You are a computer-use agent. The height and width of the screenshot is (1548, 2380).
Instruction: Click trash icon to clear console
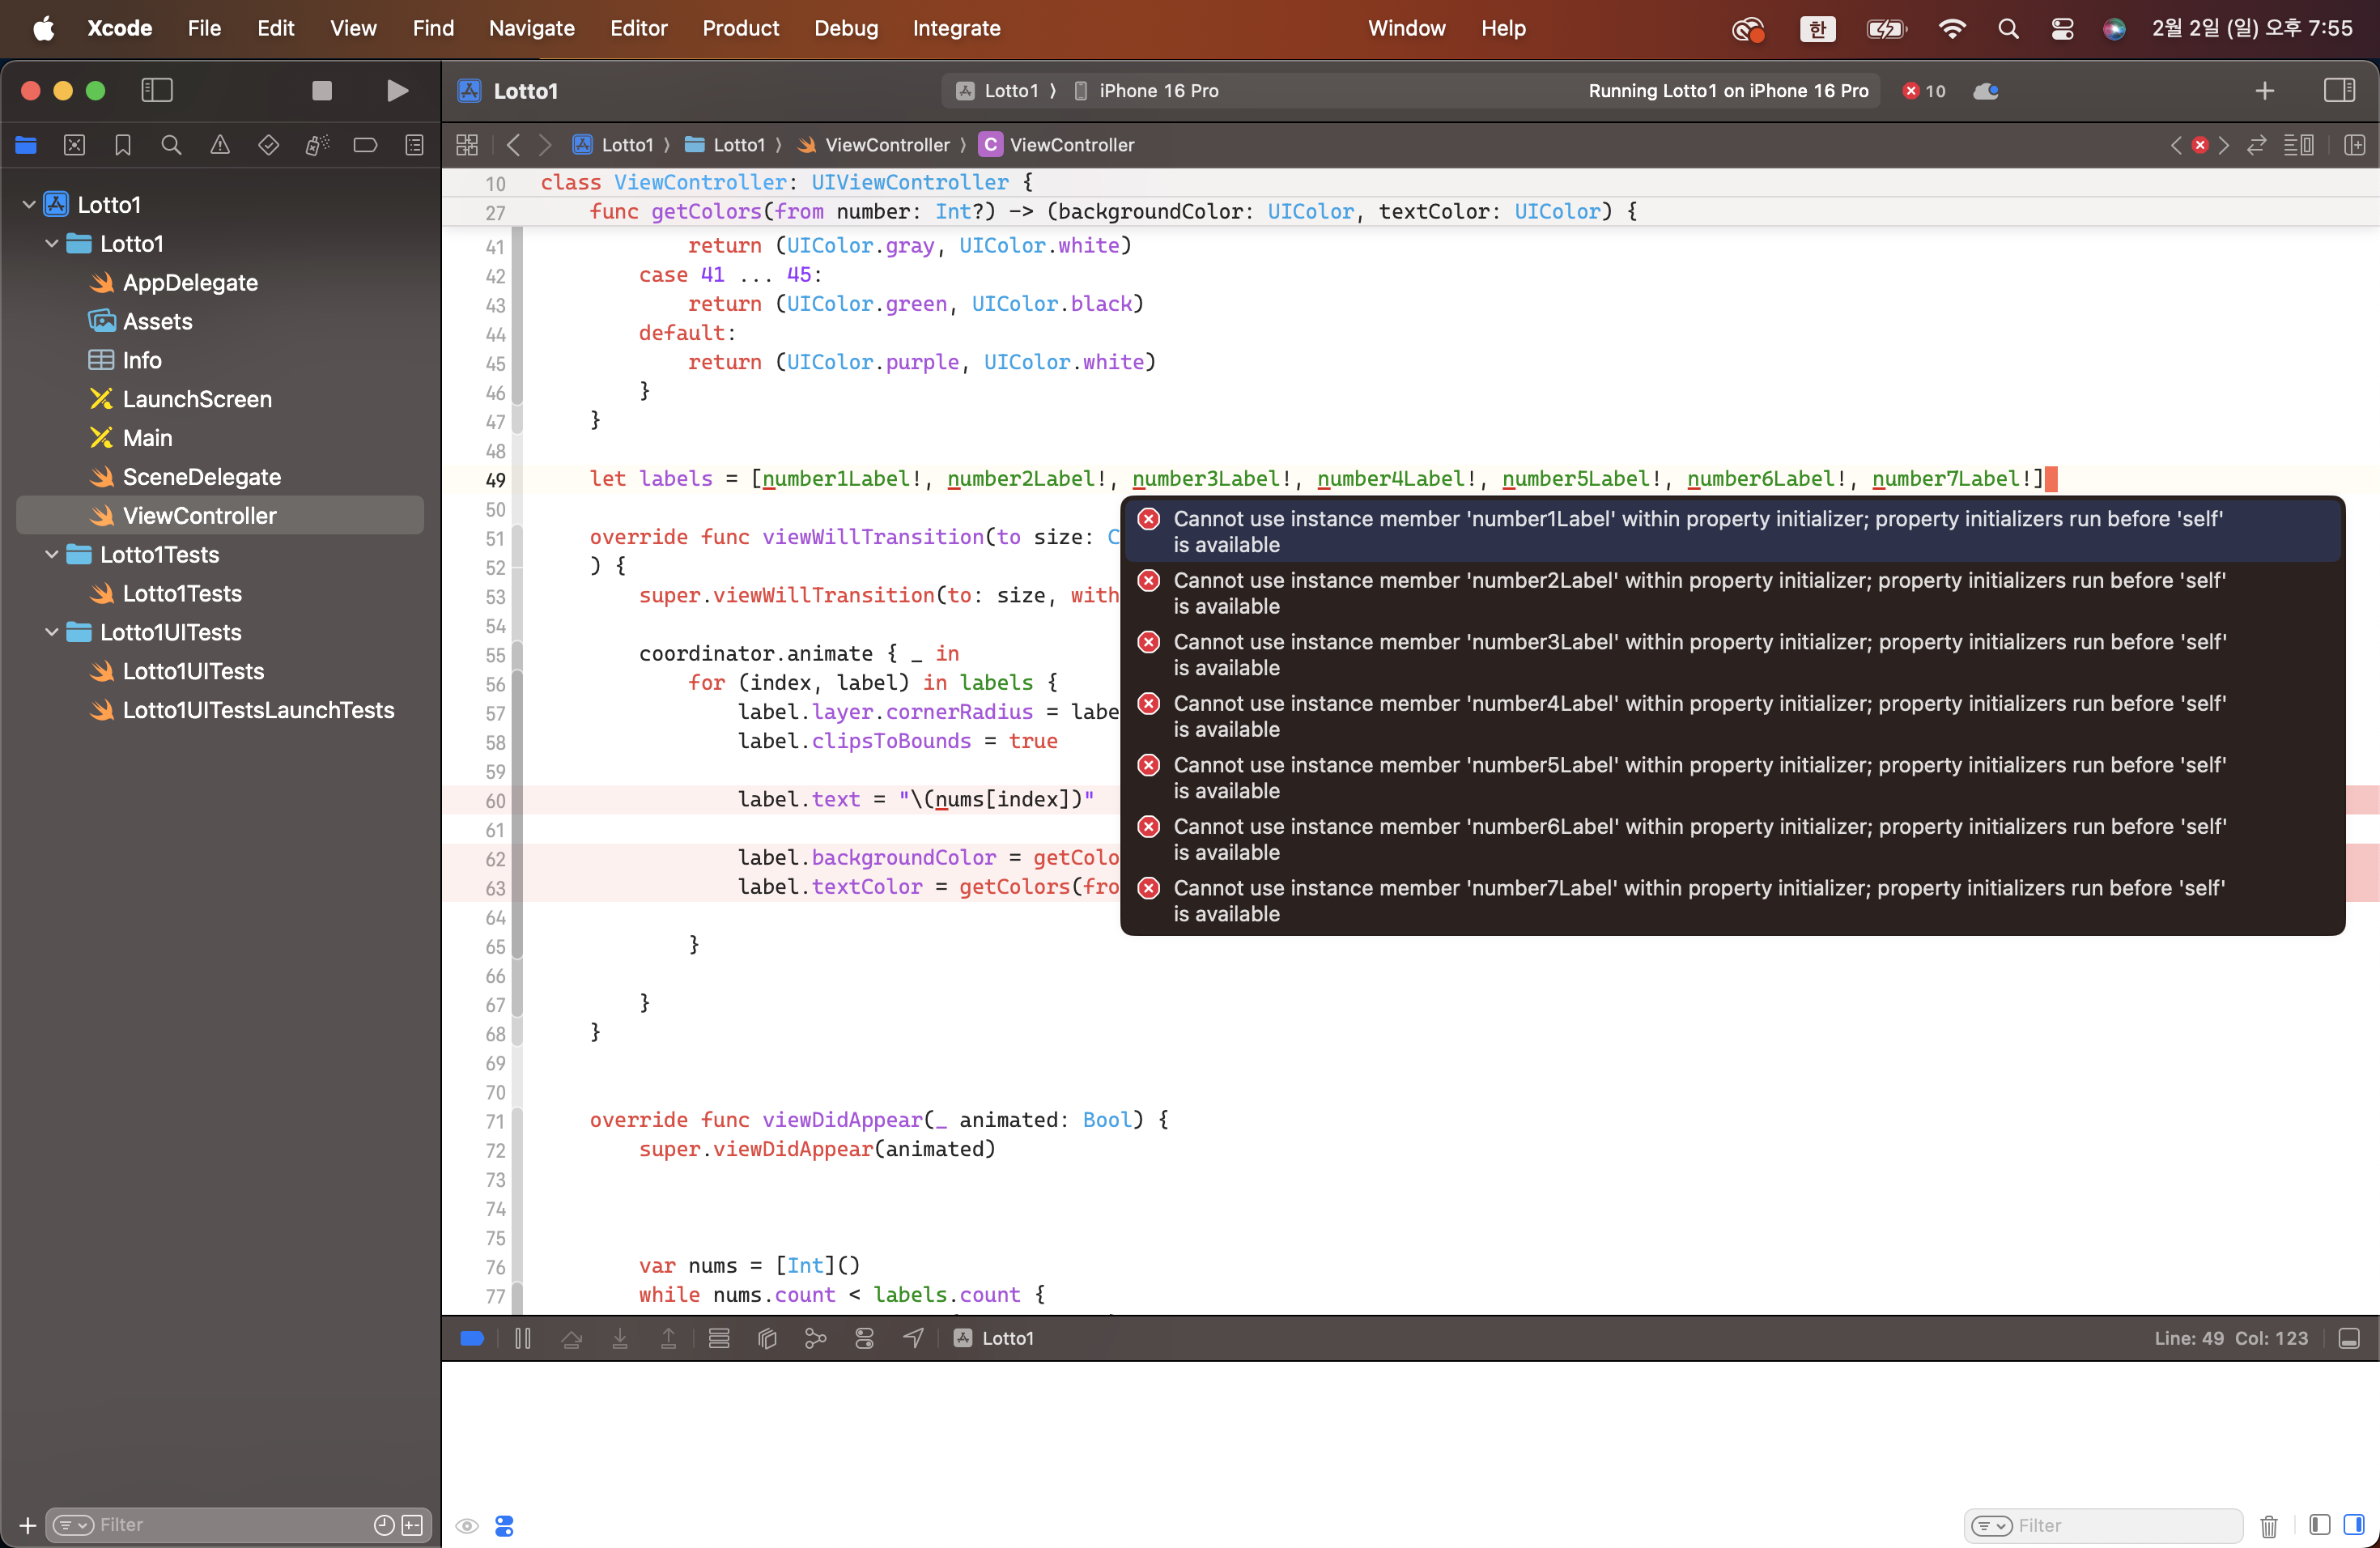(x=2268, y=1525)
